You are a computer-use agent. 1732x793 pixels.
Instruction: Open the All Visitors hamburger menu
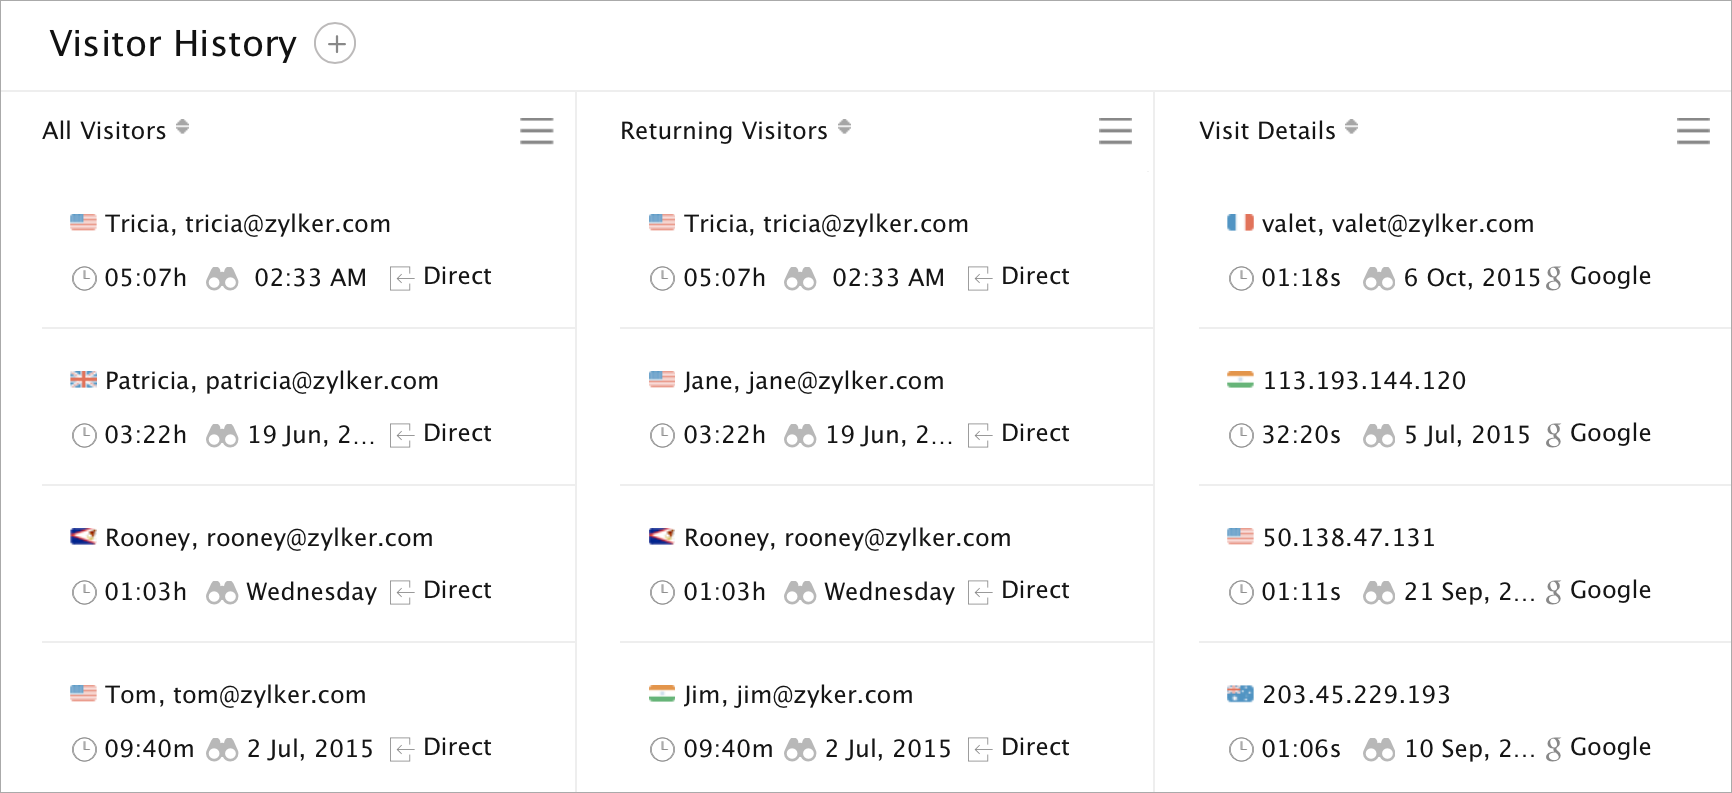(x=536, y=131)
